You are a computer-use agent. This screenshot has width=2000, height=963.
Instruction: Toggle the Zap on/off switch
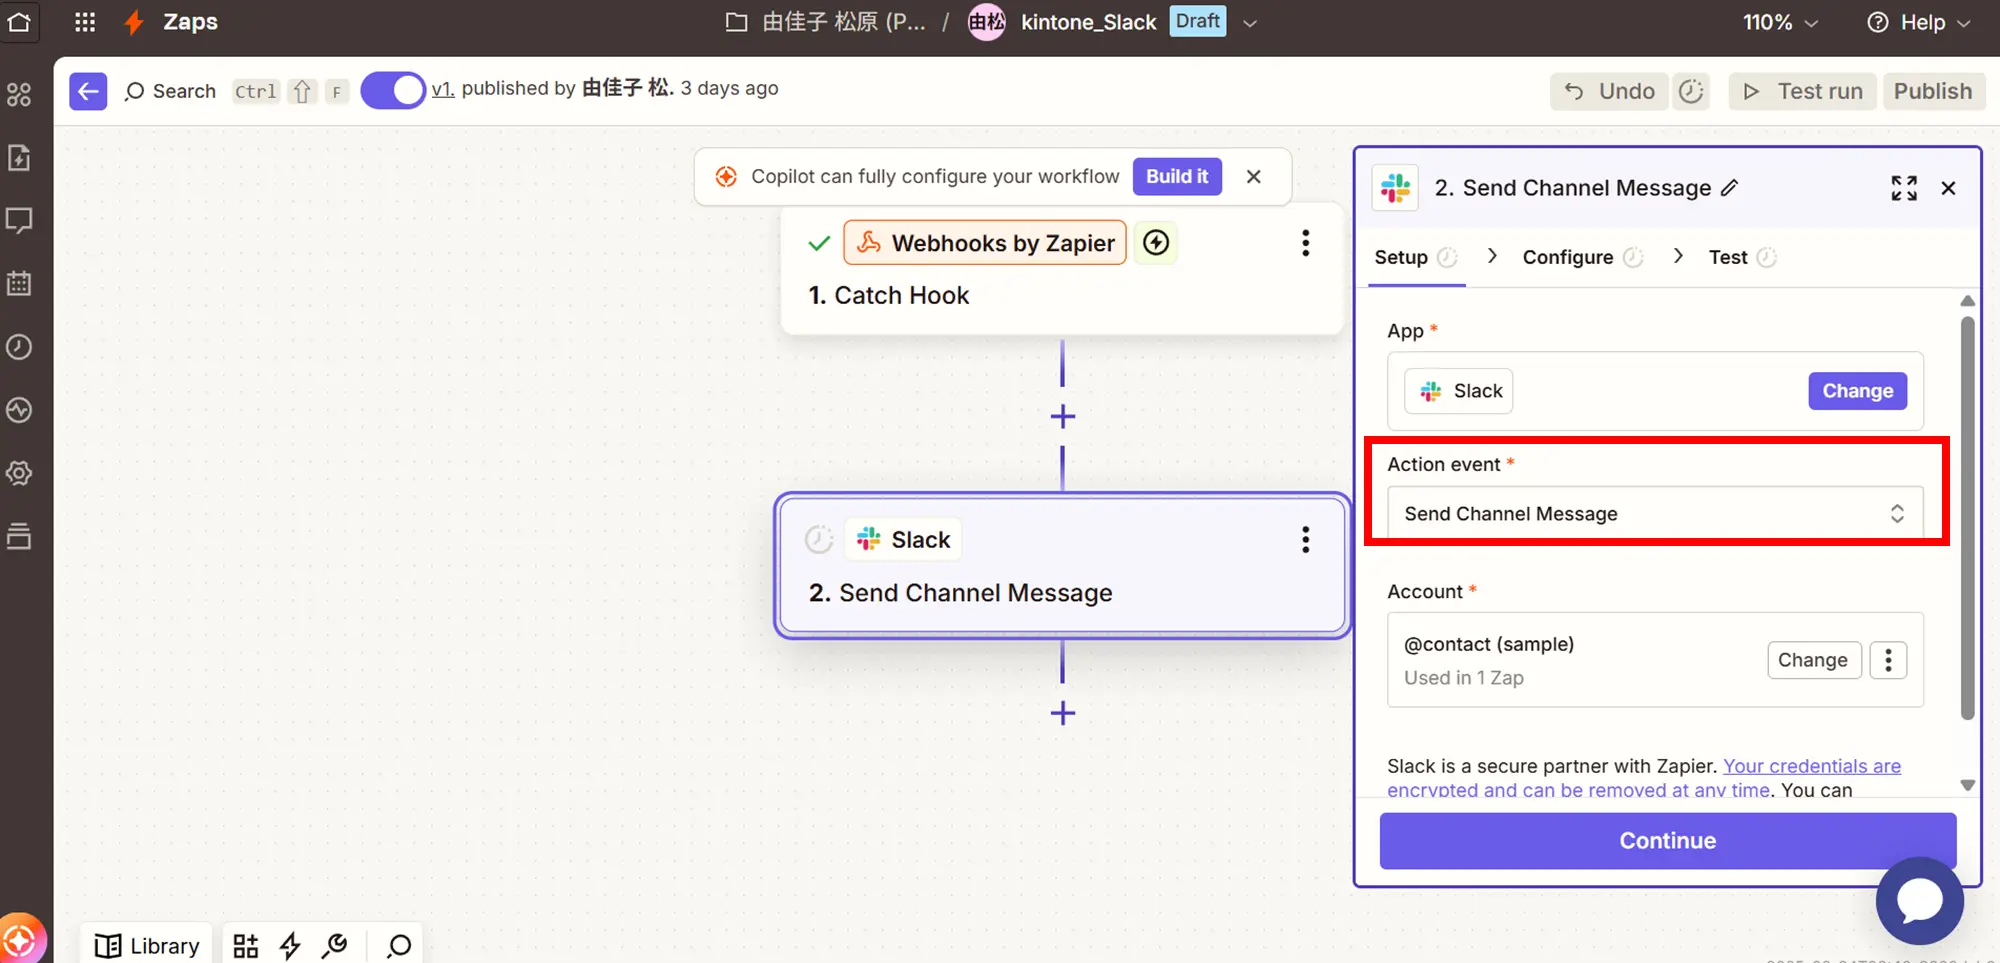click(393, 91)
